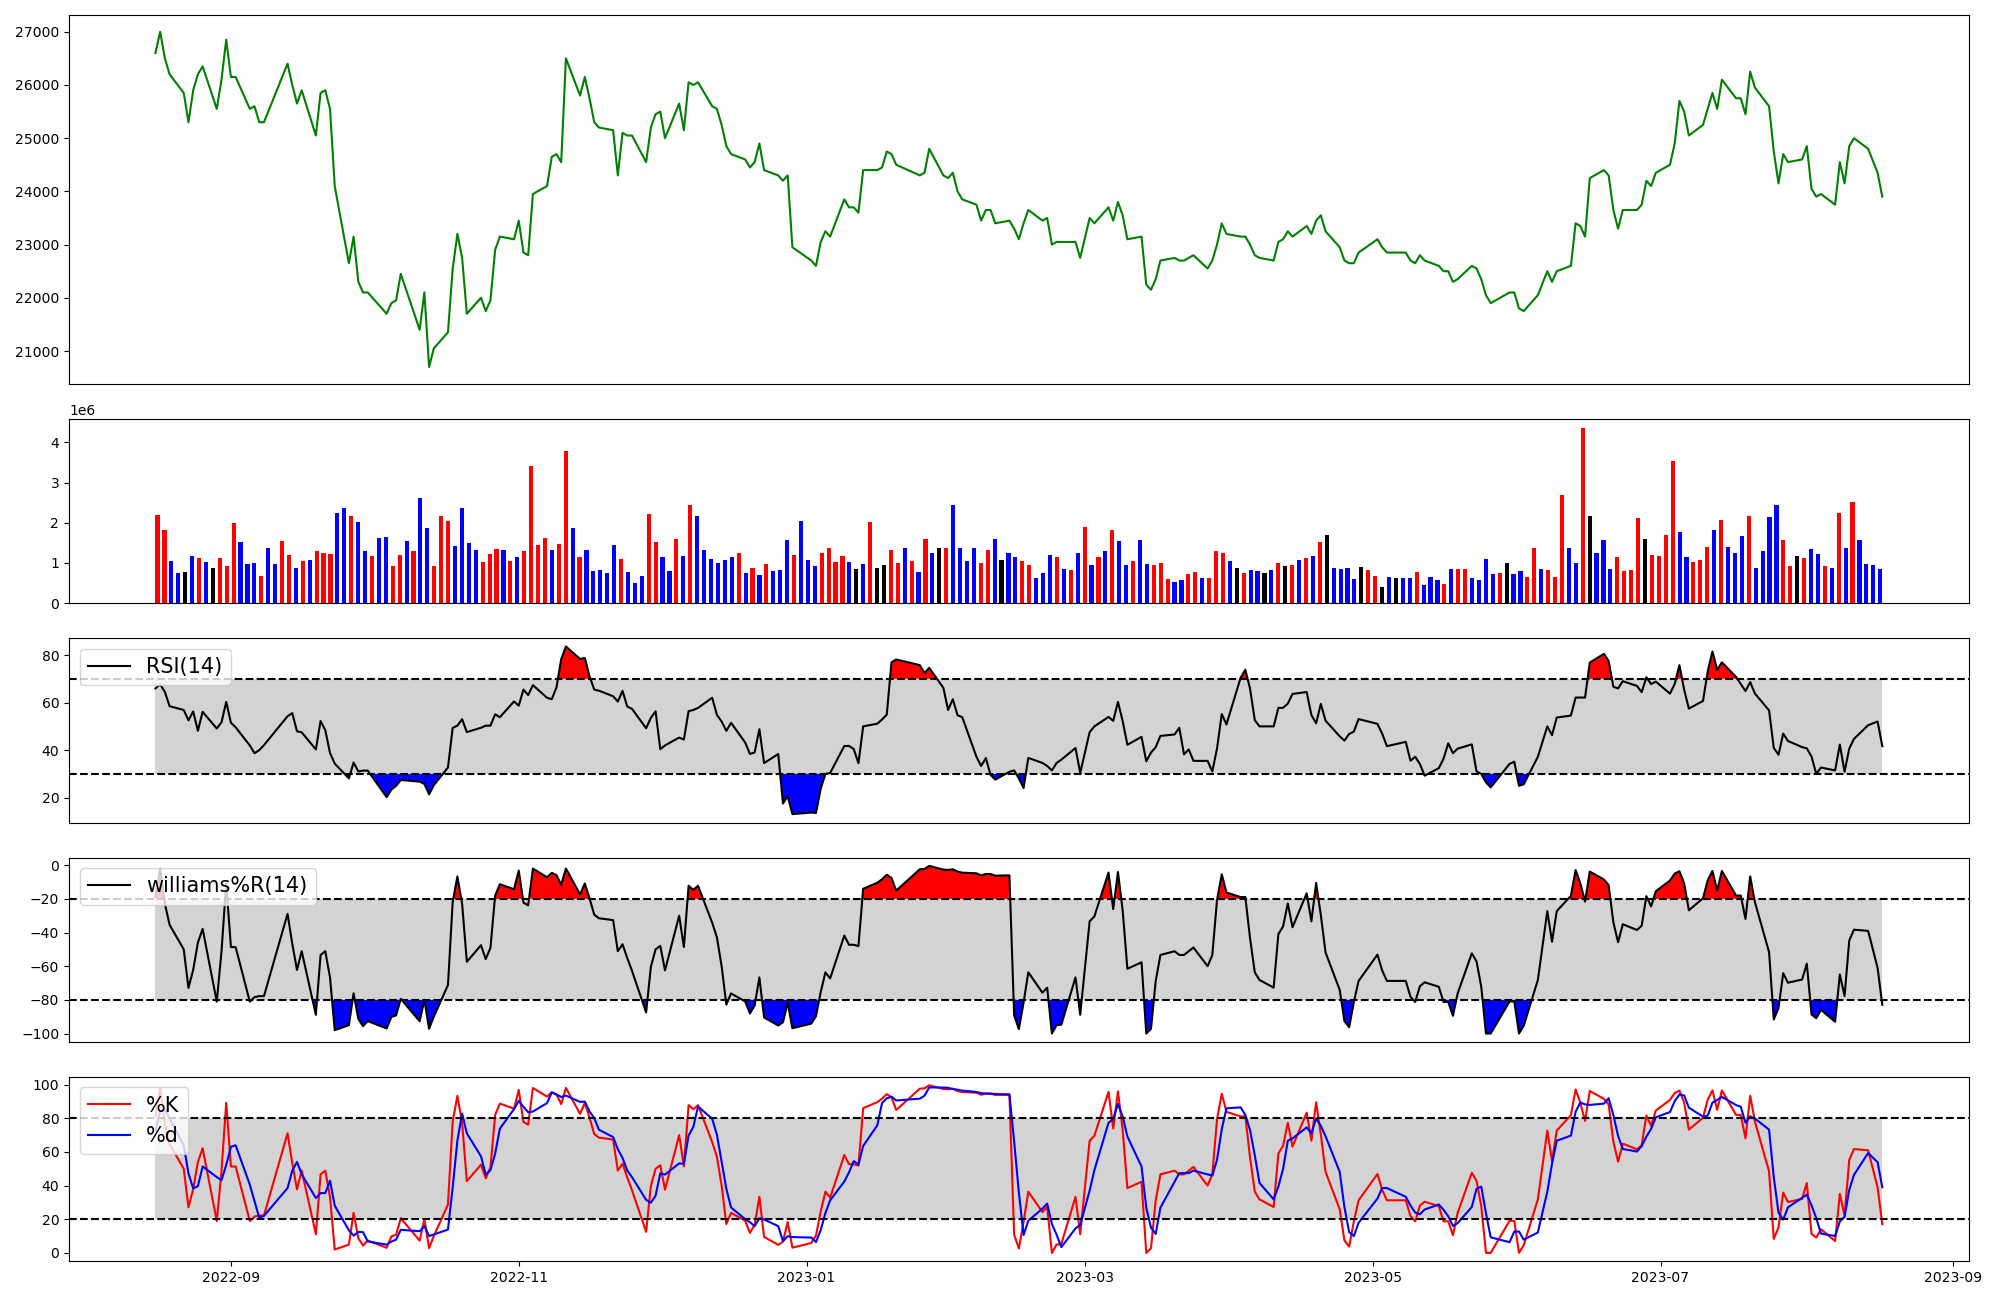Click the williams%R(14) legend label
Image resolution: width=2000 pixels, height=1300 pixels.
(226, 885)
